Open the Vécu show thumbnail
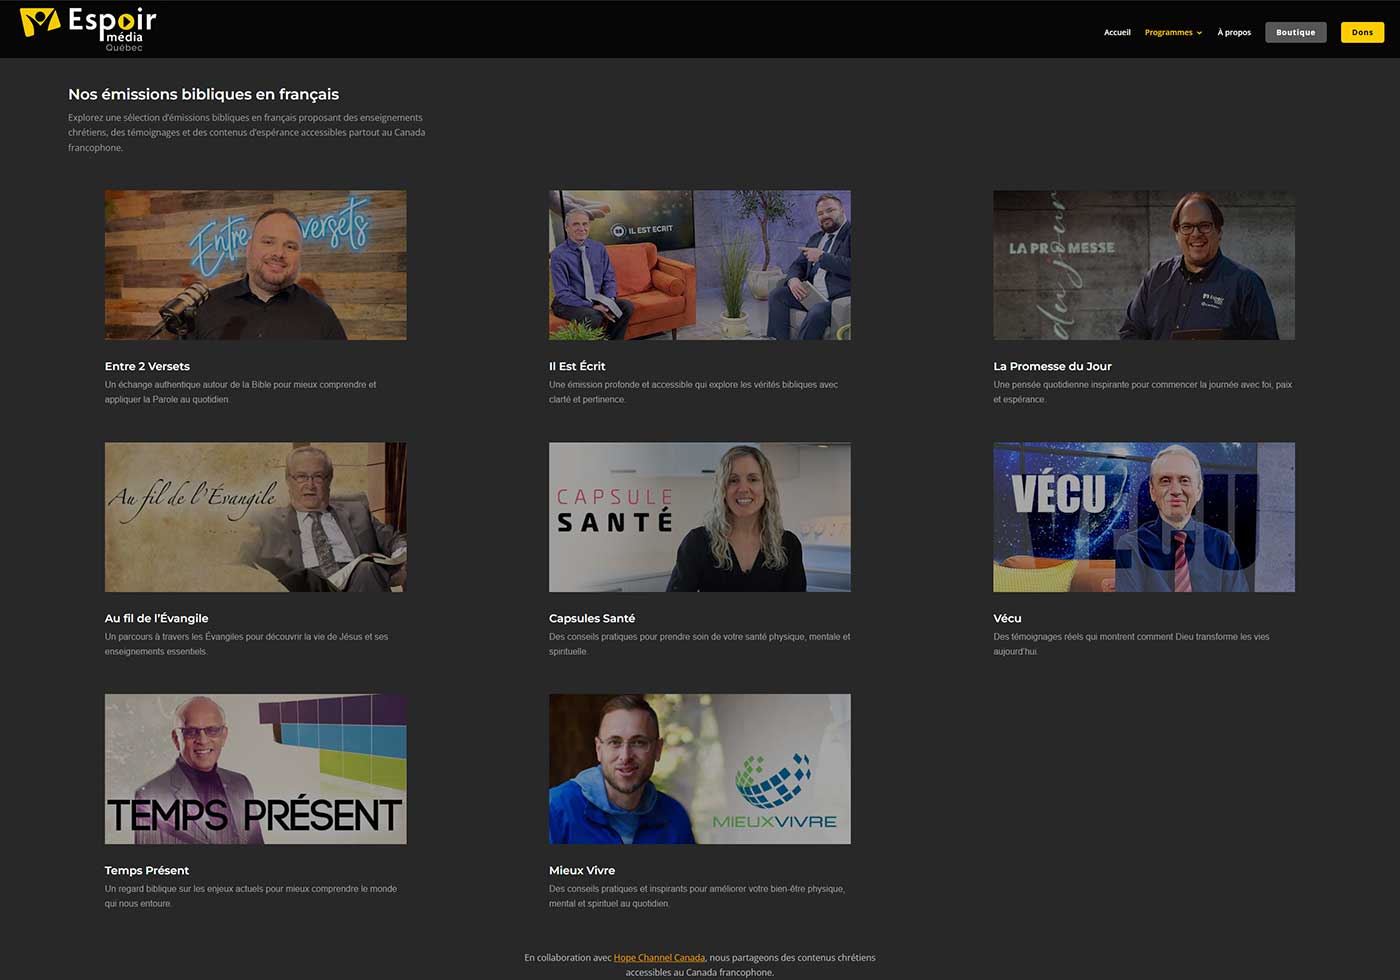1400x980 pixels. [x=1143, y=517]
